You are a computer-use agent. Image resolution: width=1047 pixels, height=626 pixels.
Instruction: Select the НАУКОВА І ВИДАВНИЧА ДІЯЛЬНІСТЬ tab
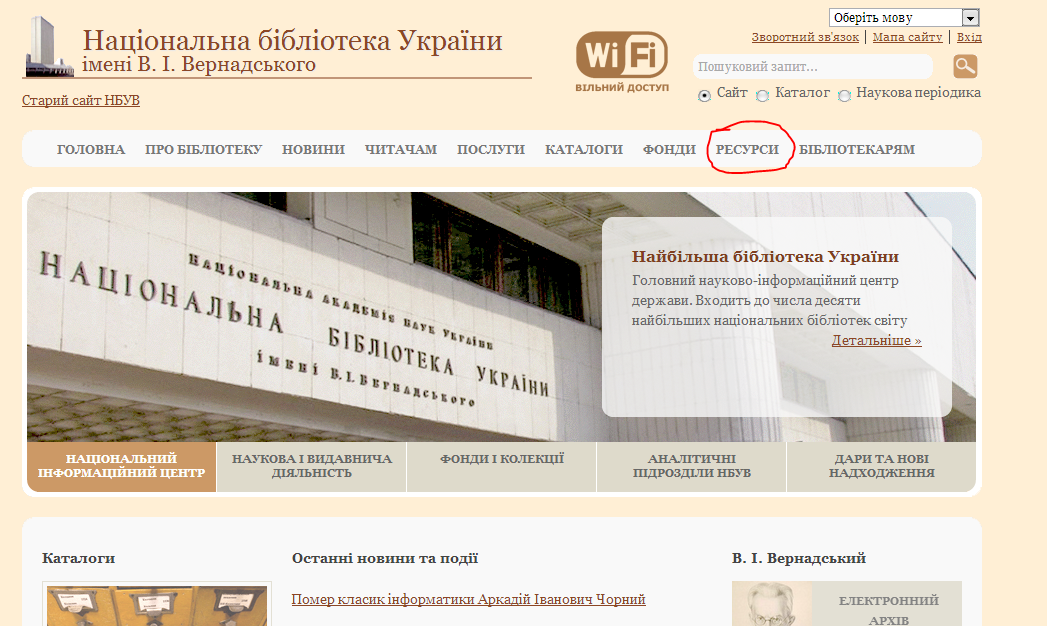tap(312, 466)
